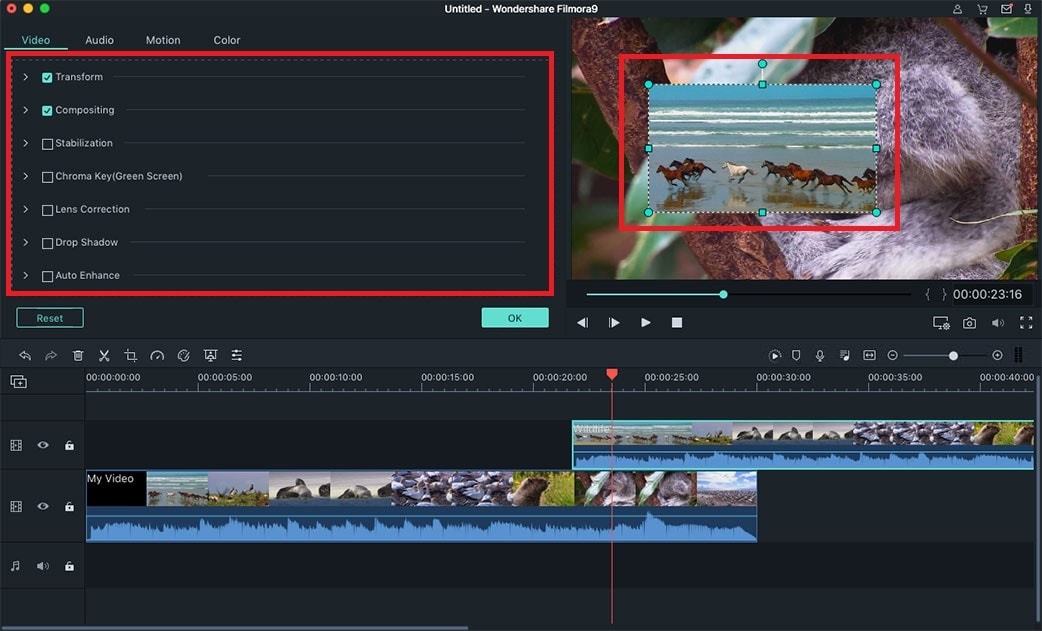This screenshot has width=1042, height=631.
Task: Click the Green Screen toolbar icon
Action: [x=210, y=356]
